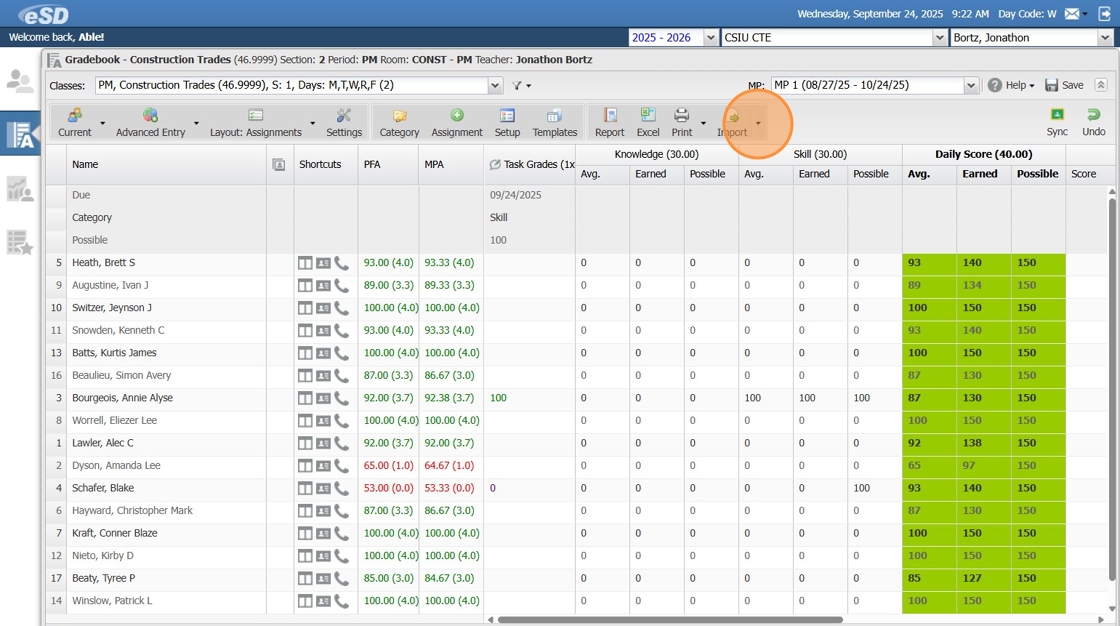Open the Help menu
This screenshot has height=626, width=1120.
1011,86
